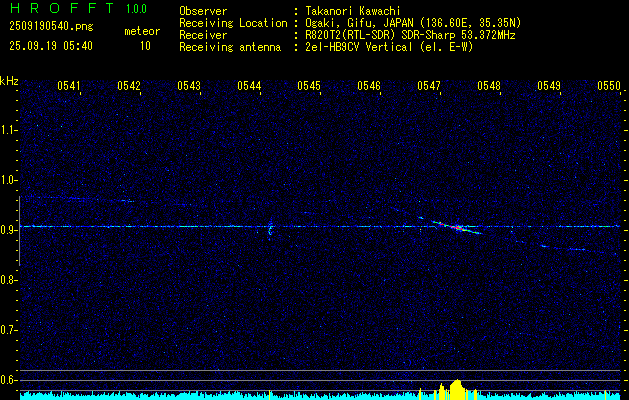Click the timestamp 25.09.19 05:40
This screenshot has width=629, height=400.
(51, 45)
